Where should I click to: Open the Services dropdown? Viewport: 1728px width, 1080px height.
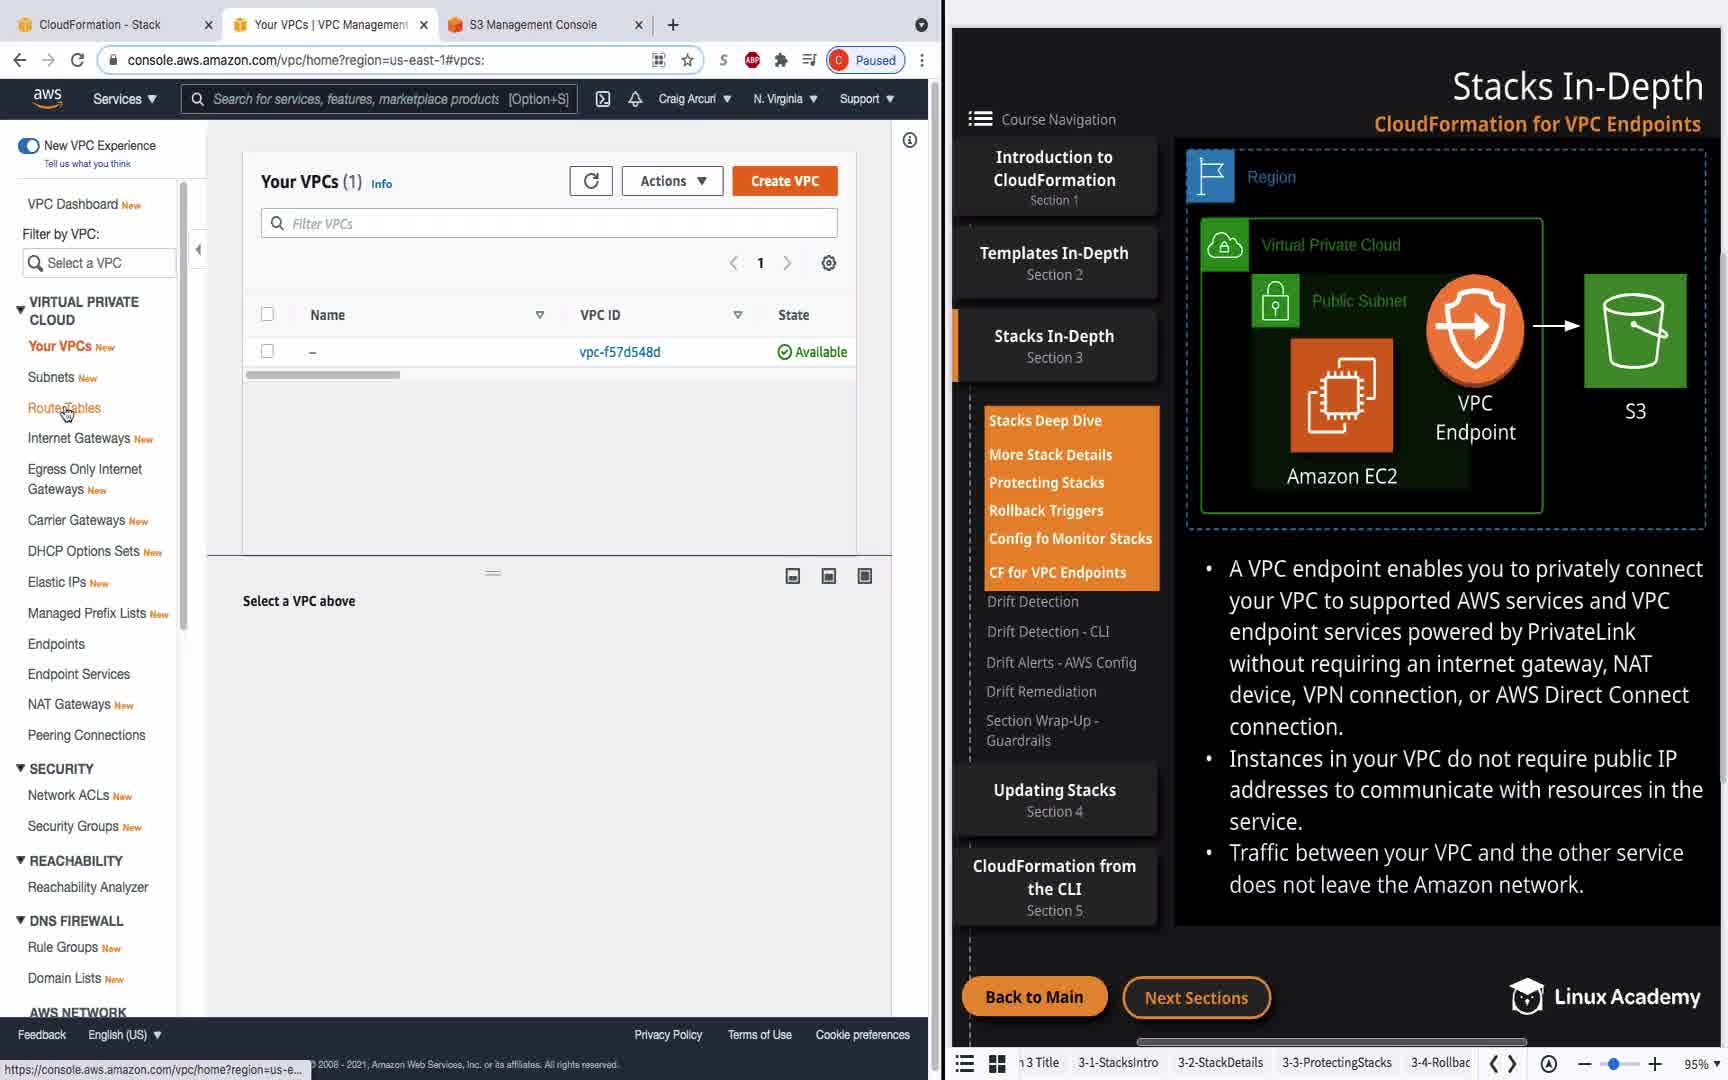(x=125, y=99)
